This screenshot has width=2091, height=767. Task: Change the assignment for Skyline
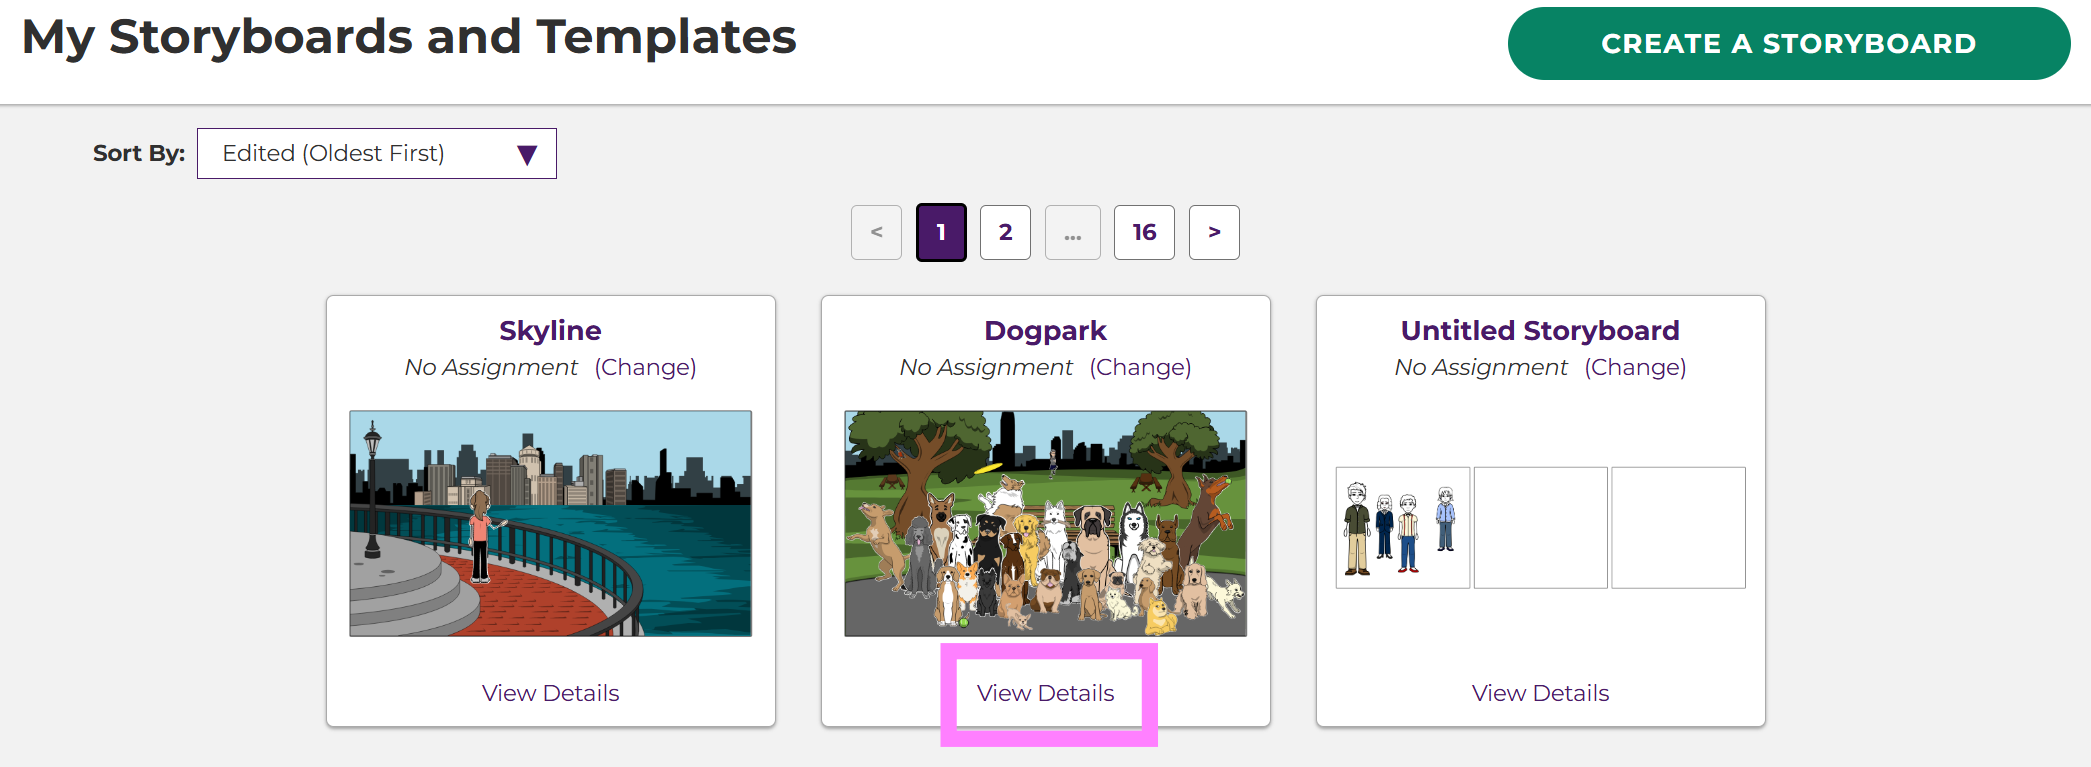pyautogui.click(x=645, y=367)
